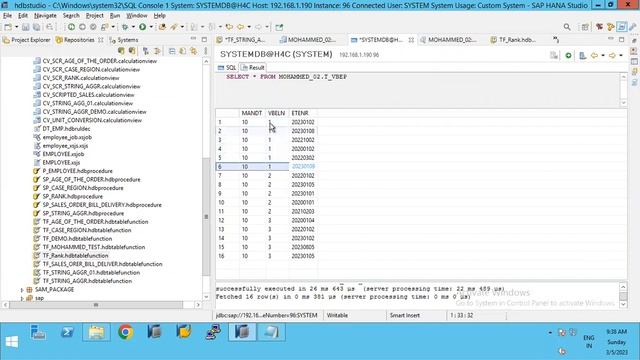Click the Search magnifier icon in toolbar
640x360 pixels.
(x=567, y=27)
